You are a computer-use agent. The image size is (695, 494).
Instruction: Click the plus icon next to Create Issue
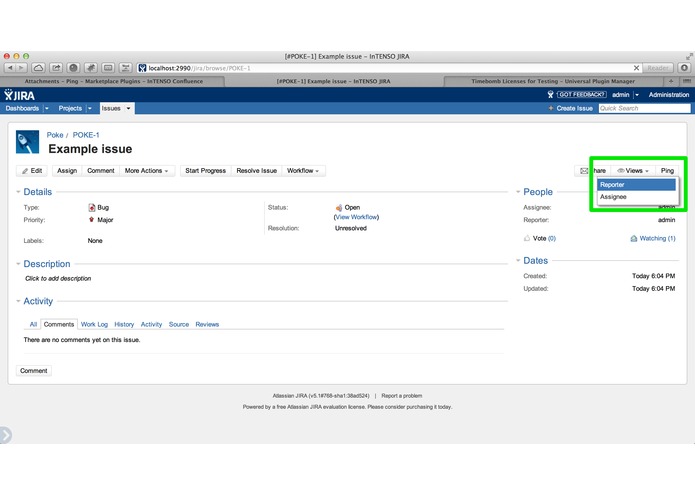click(551, 108)
